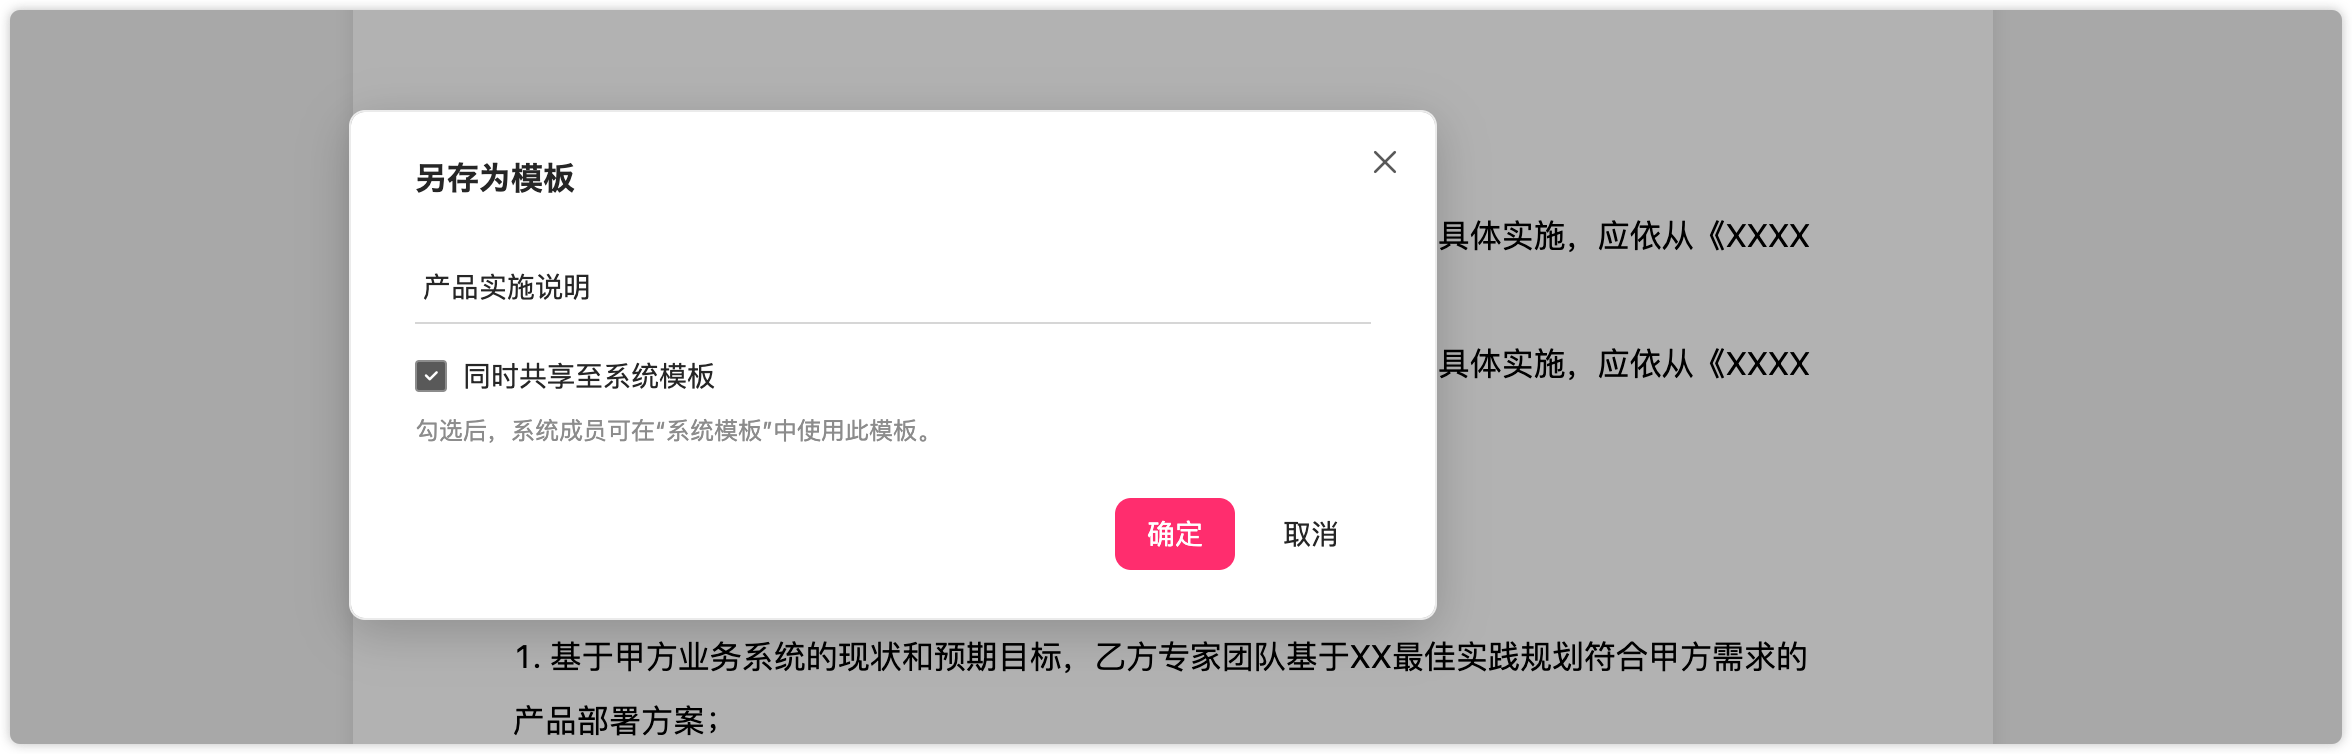
Task: Close the 另存为模板 dialog with X icon
Action: tap(1384, 162)
